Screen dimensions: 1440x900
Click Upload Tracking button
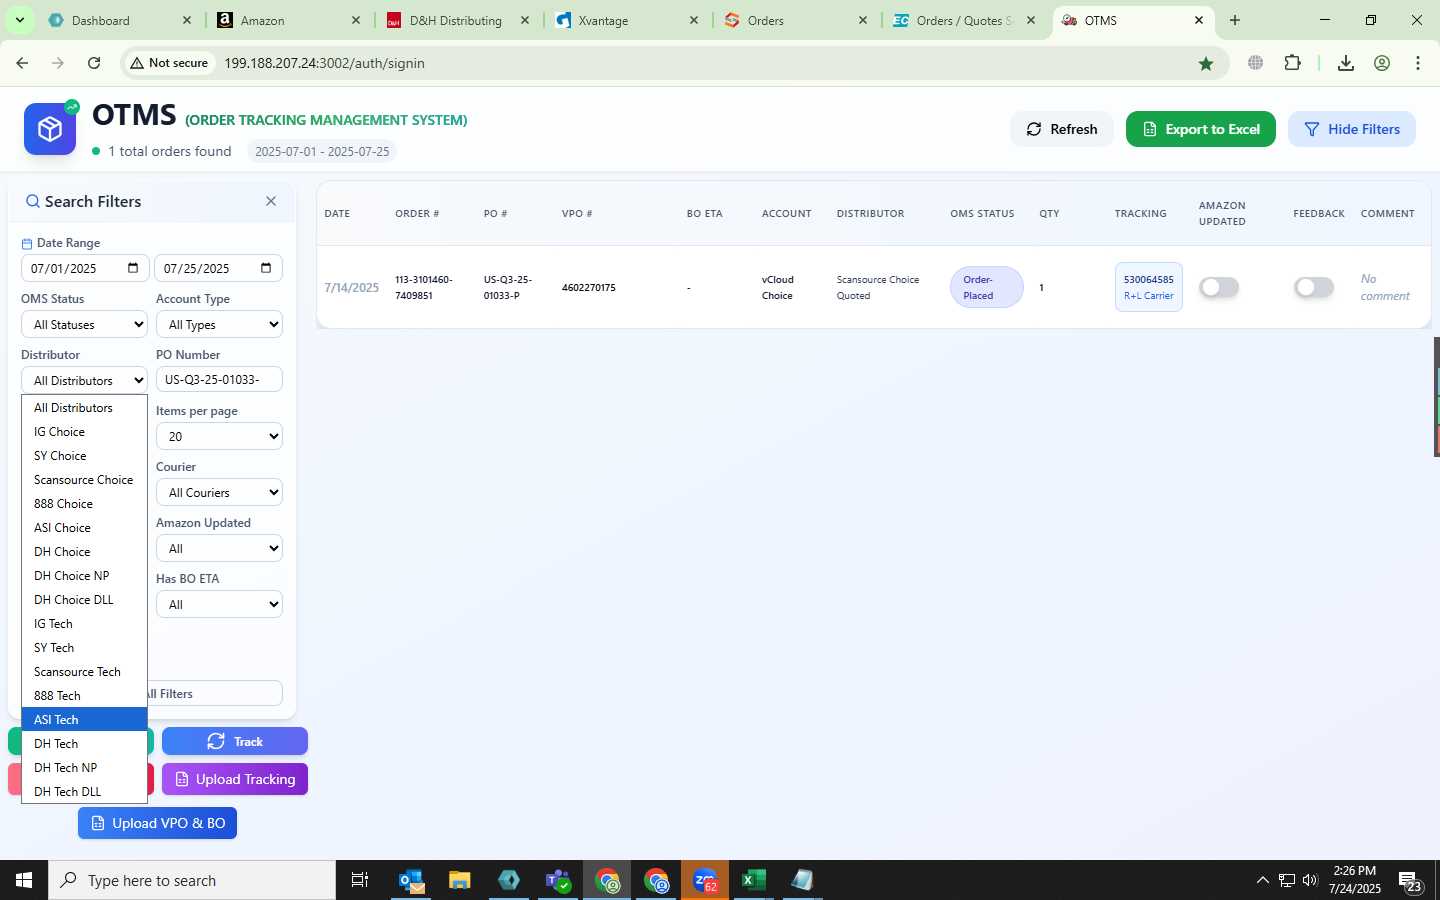coord(235,779)
